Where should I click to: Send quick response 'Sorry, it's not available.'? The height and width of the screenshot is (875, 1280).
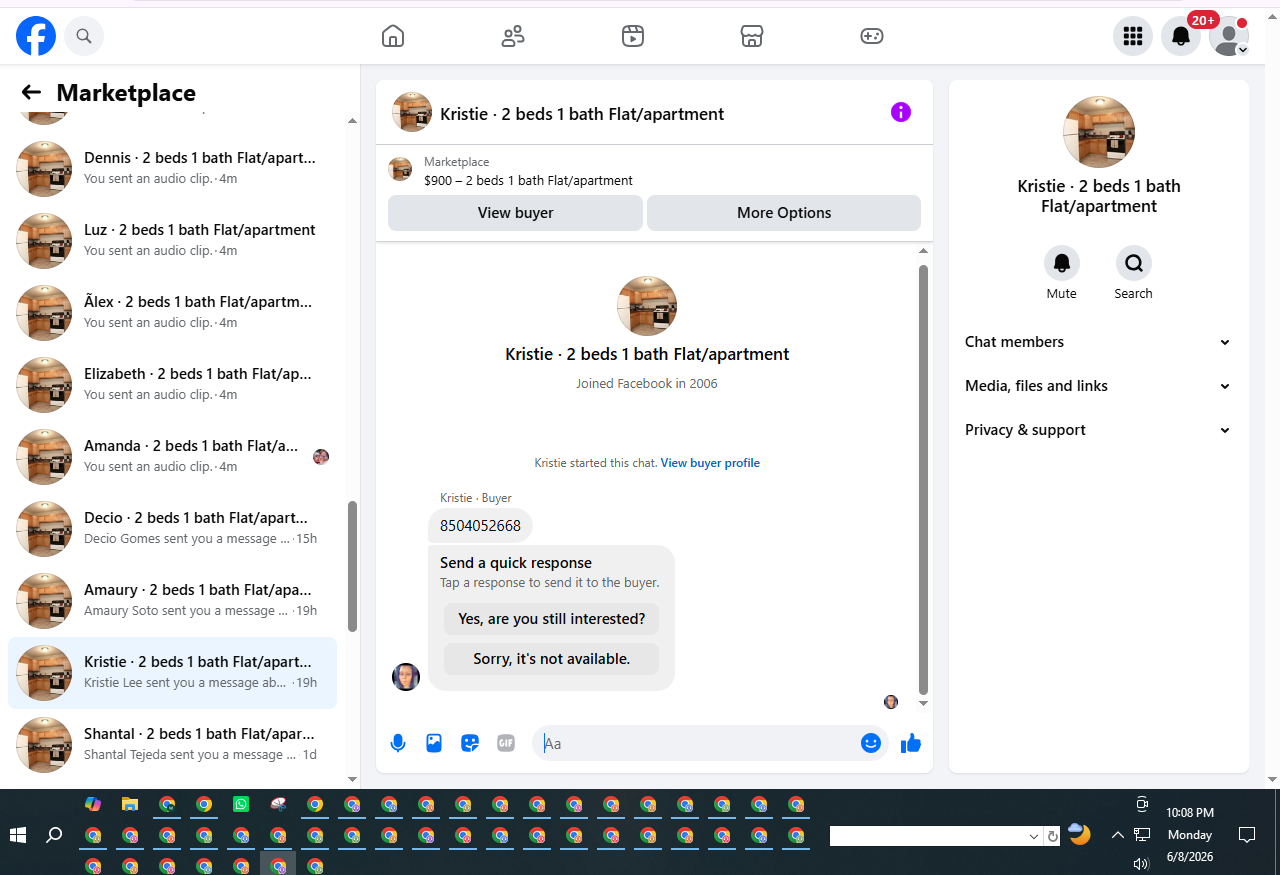click(552, 659)
